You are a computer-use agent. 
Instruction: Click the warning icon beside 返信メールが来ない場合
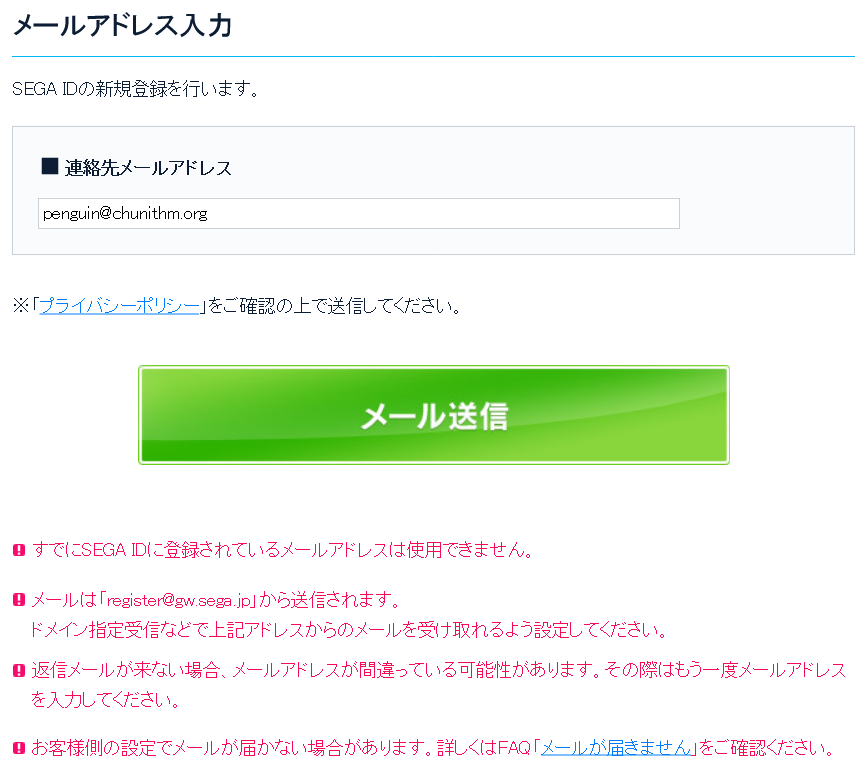click(19, 670)
